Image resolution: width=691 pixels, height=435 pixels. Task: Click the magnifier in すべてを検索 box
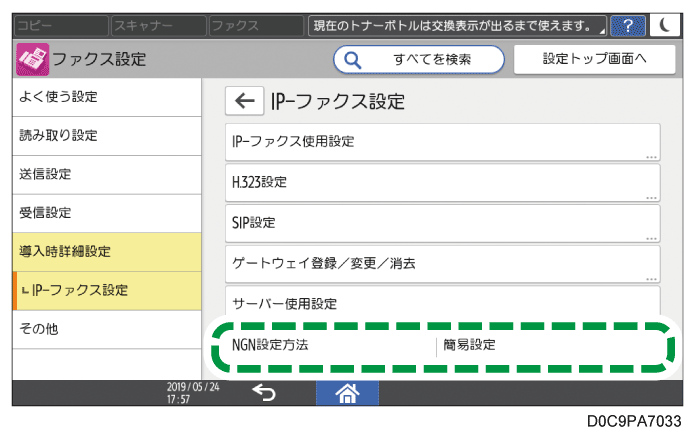(353, 59)
